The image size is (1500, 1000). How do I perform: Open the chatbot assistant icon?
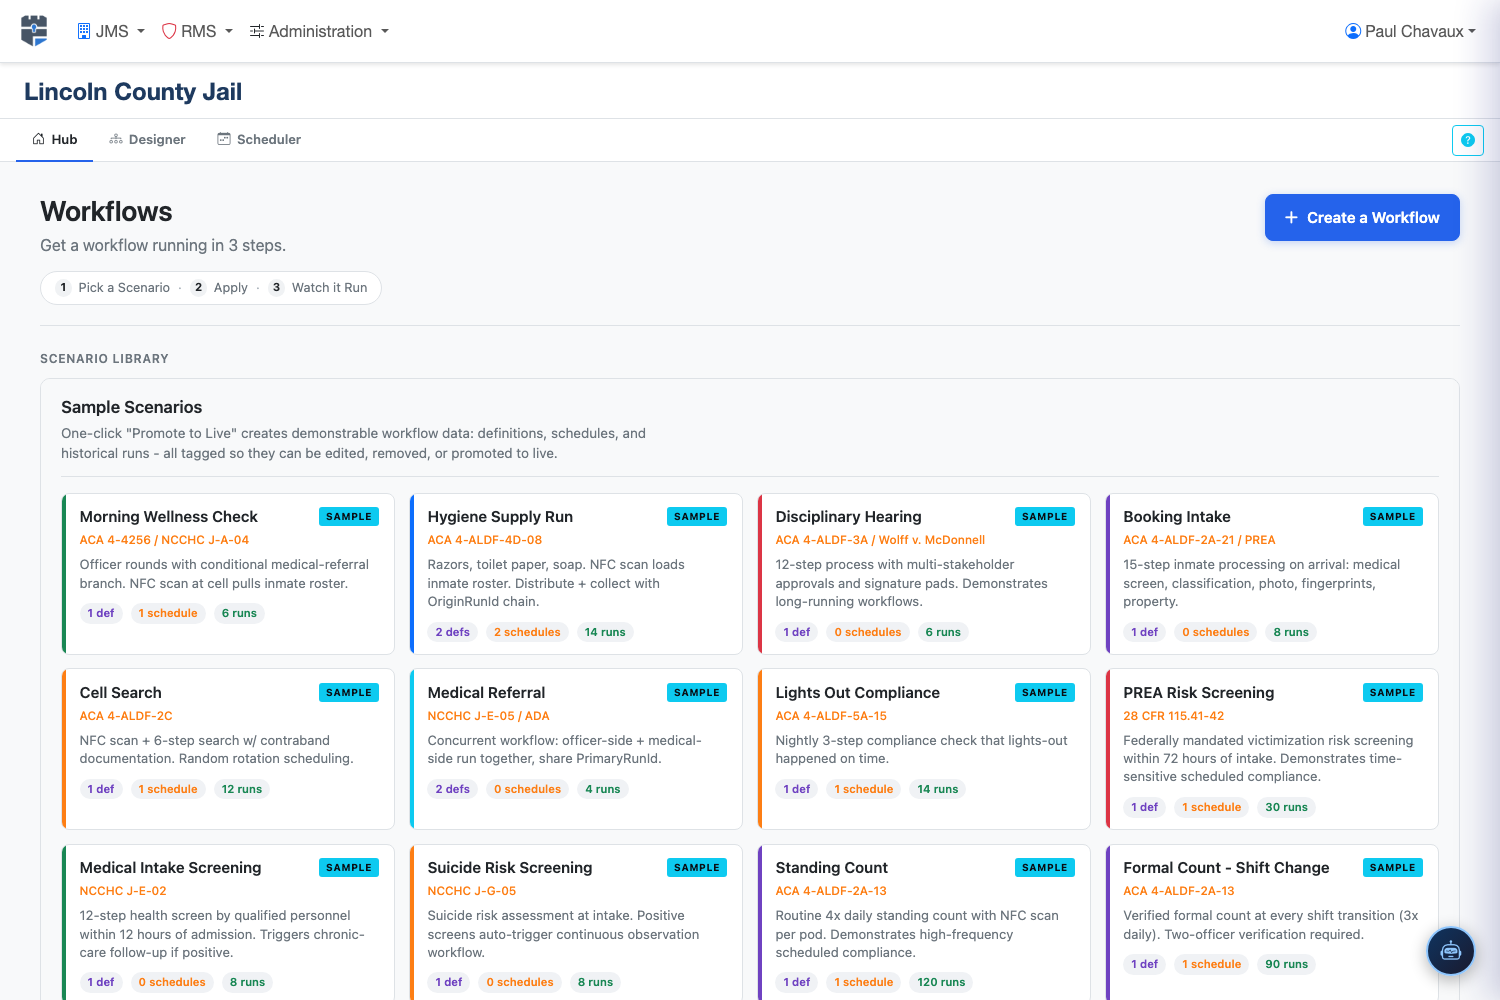click(1450, 951)
